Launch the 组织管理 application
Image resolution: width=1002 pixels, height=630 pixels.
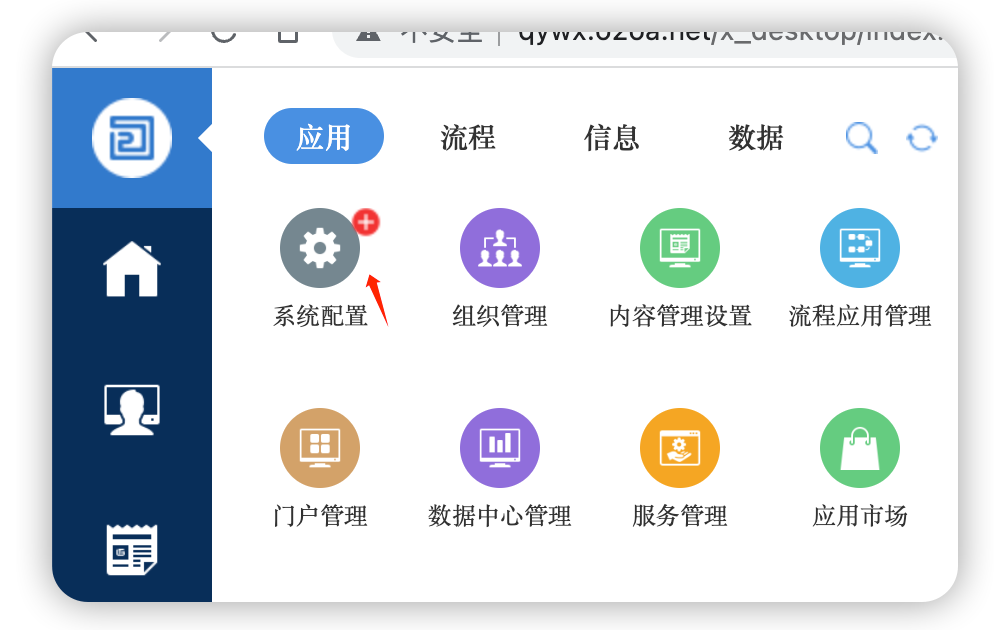click(x=500, y=248)
